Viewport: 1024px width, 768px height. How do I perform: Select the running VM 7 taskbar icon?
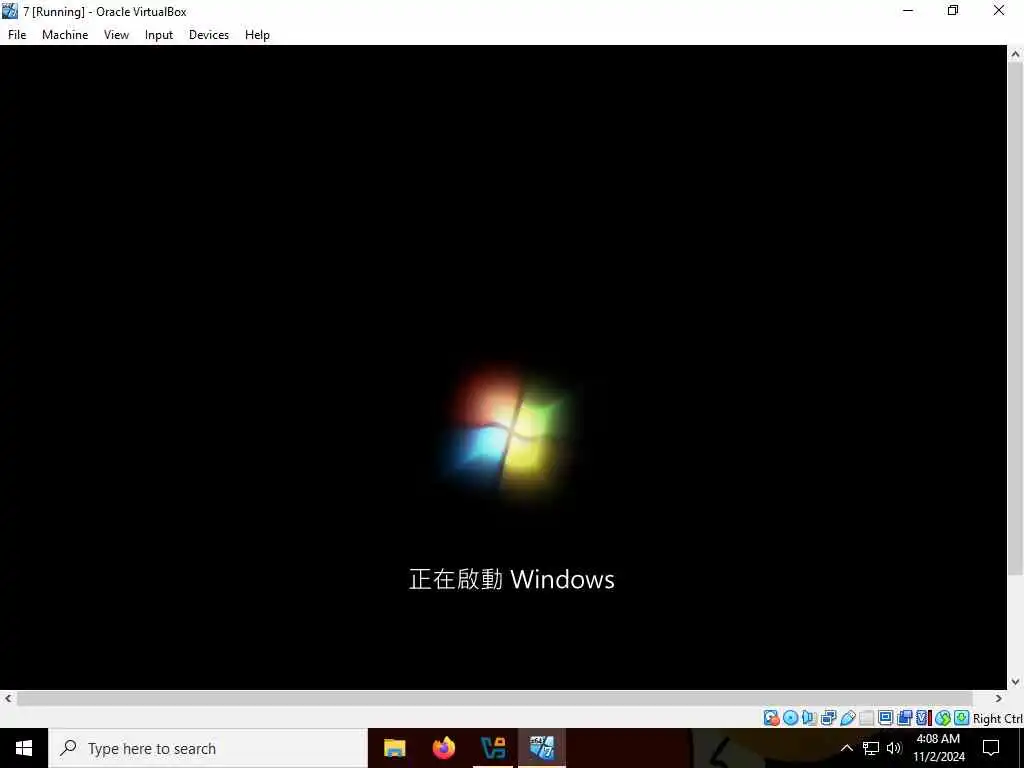(x=542, y=748)
